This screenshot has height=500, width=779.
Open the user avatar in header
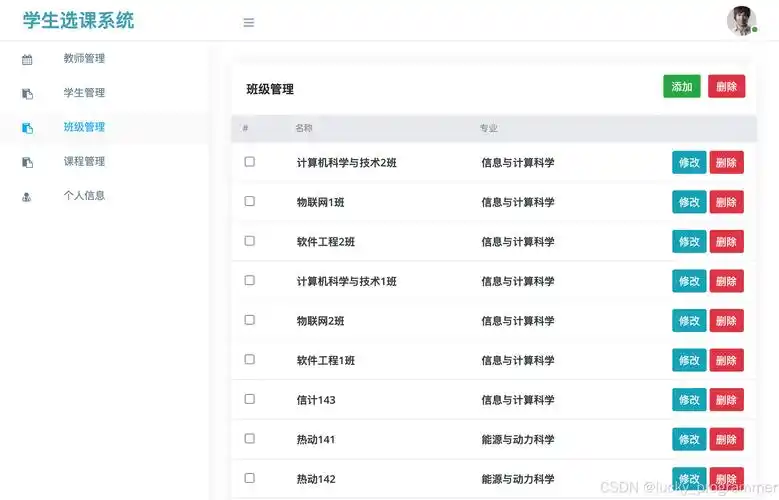[x=742, y=21]
